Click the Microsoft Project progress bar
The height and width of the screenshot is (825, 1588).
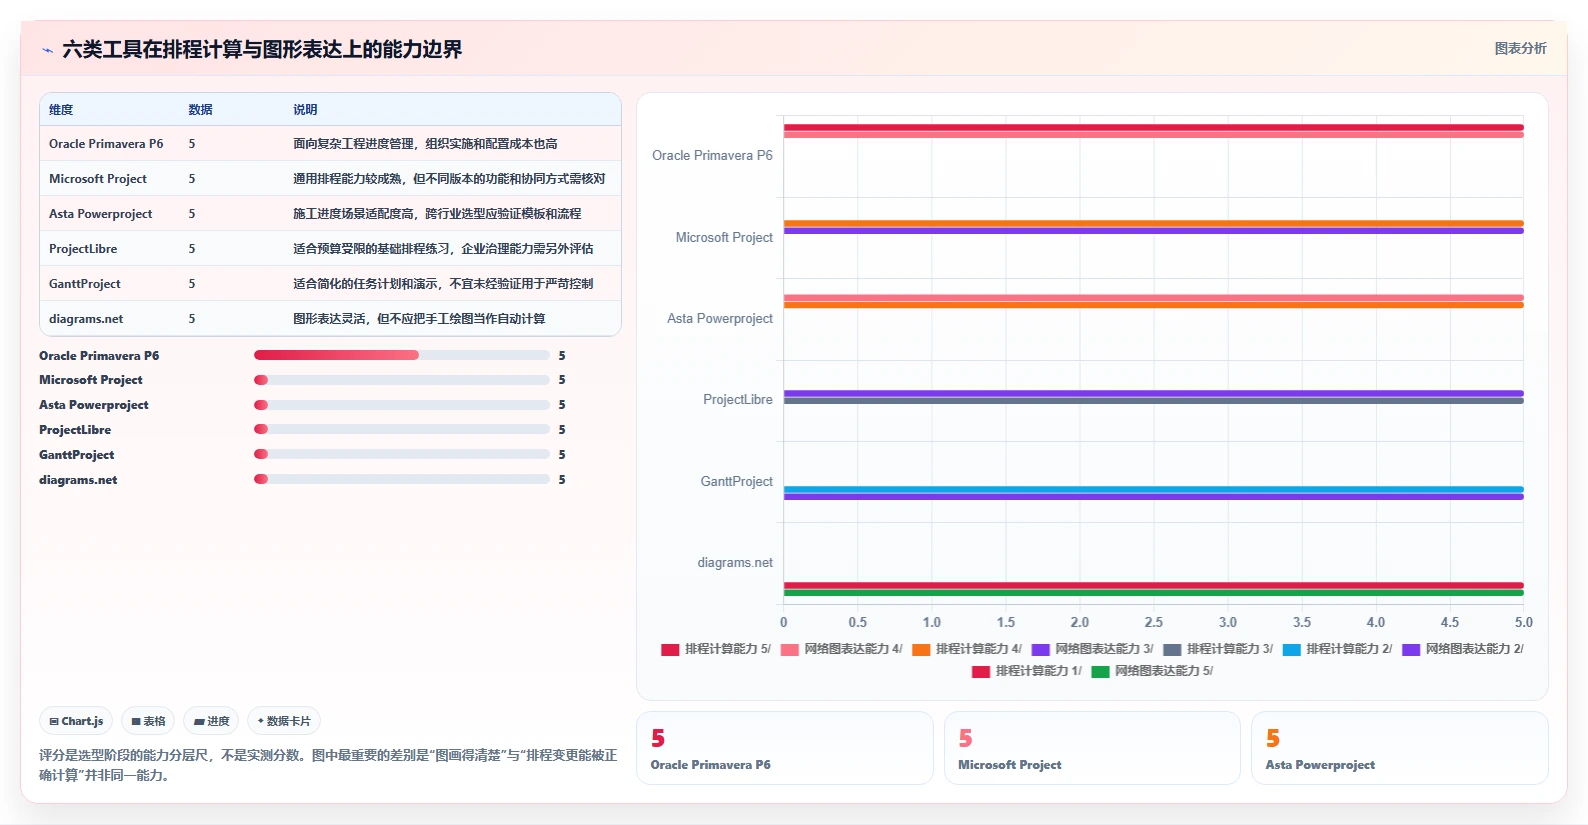pos(402,380)
